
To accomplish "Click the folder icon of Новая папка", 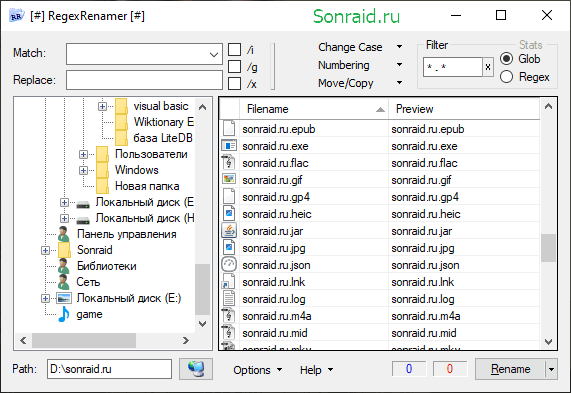I will click(x=102, y=186).
